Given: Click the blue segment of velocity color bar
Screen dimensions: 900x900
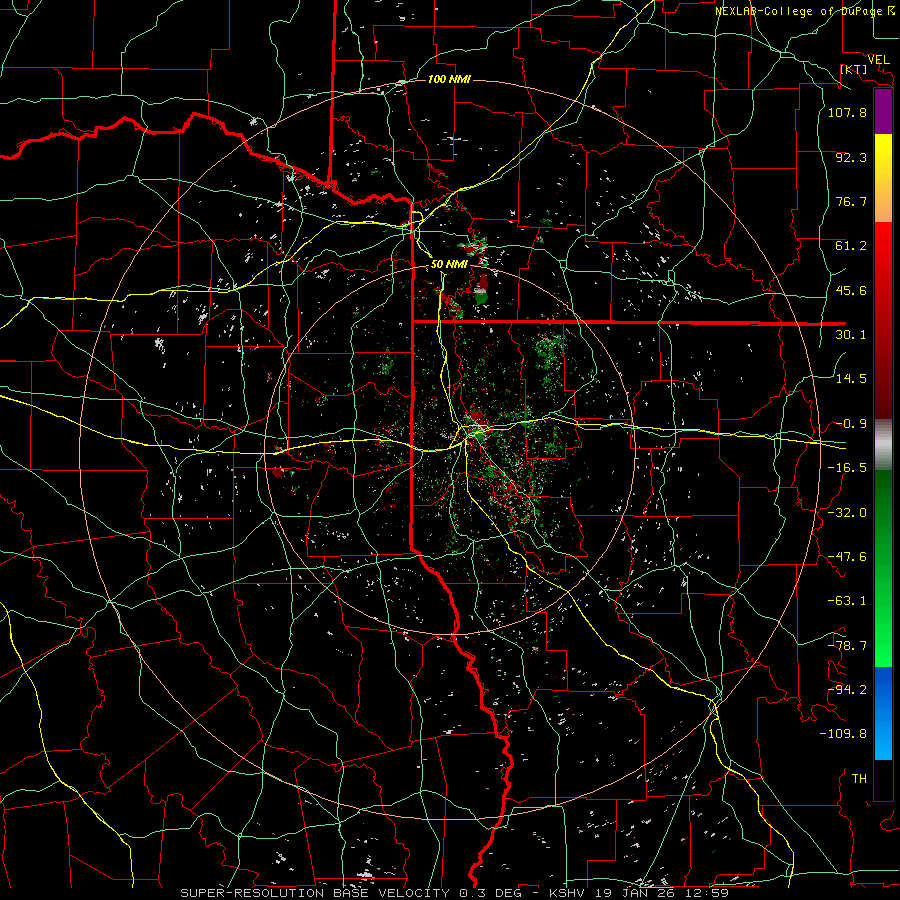Looking at the screenshot, I should [883, 713].
